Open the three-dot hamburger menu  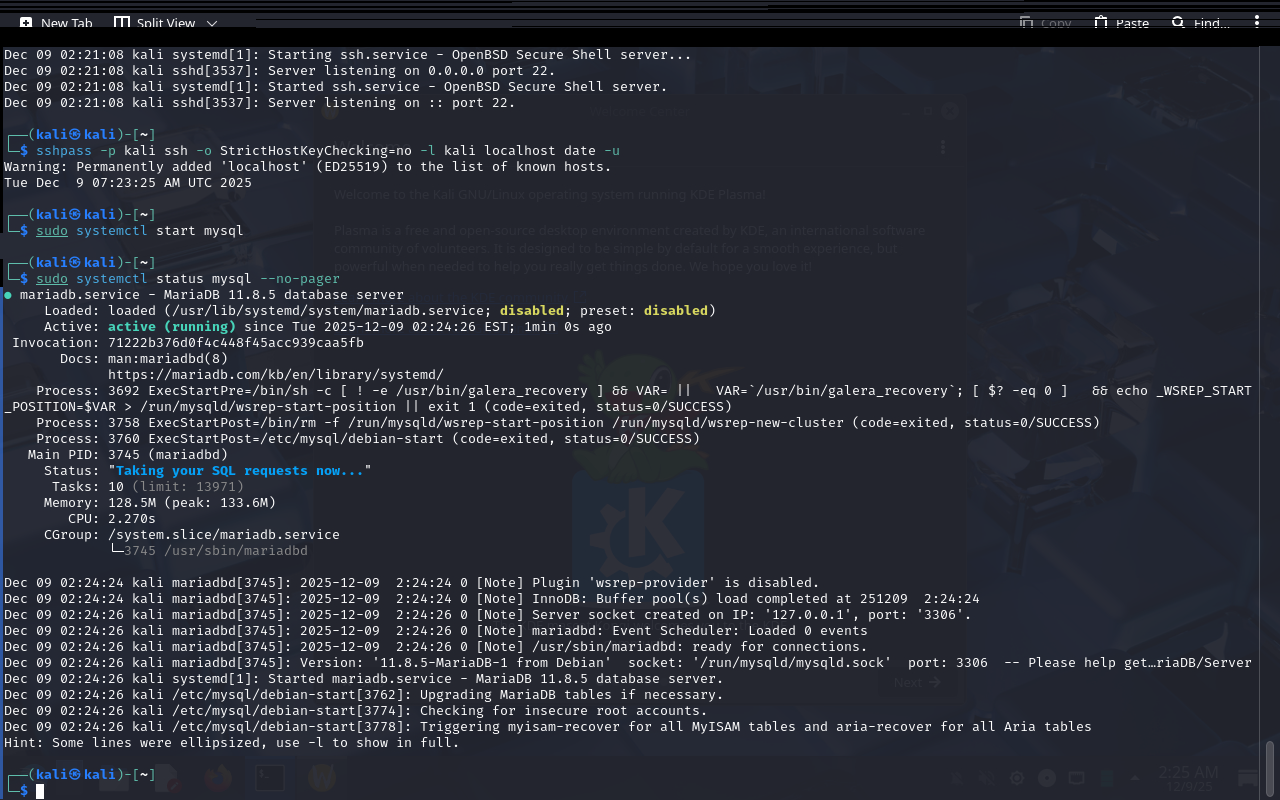[x=1257, y=23]
